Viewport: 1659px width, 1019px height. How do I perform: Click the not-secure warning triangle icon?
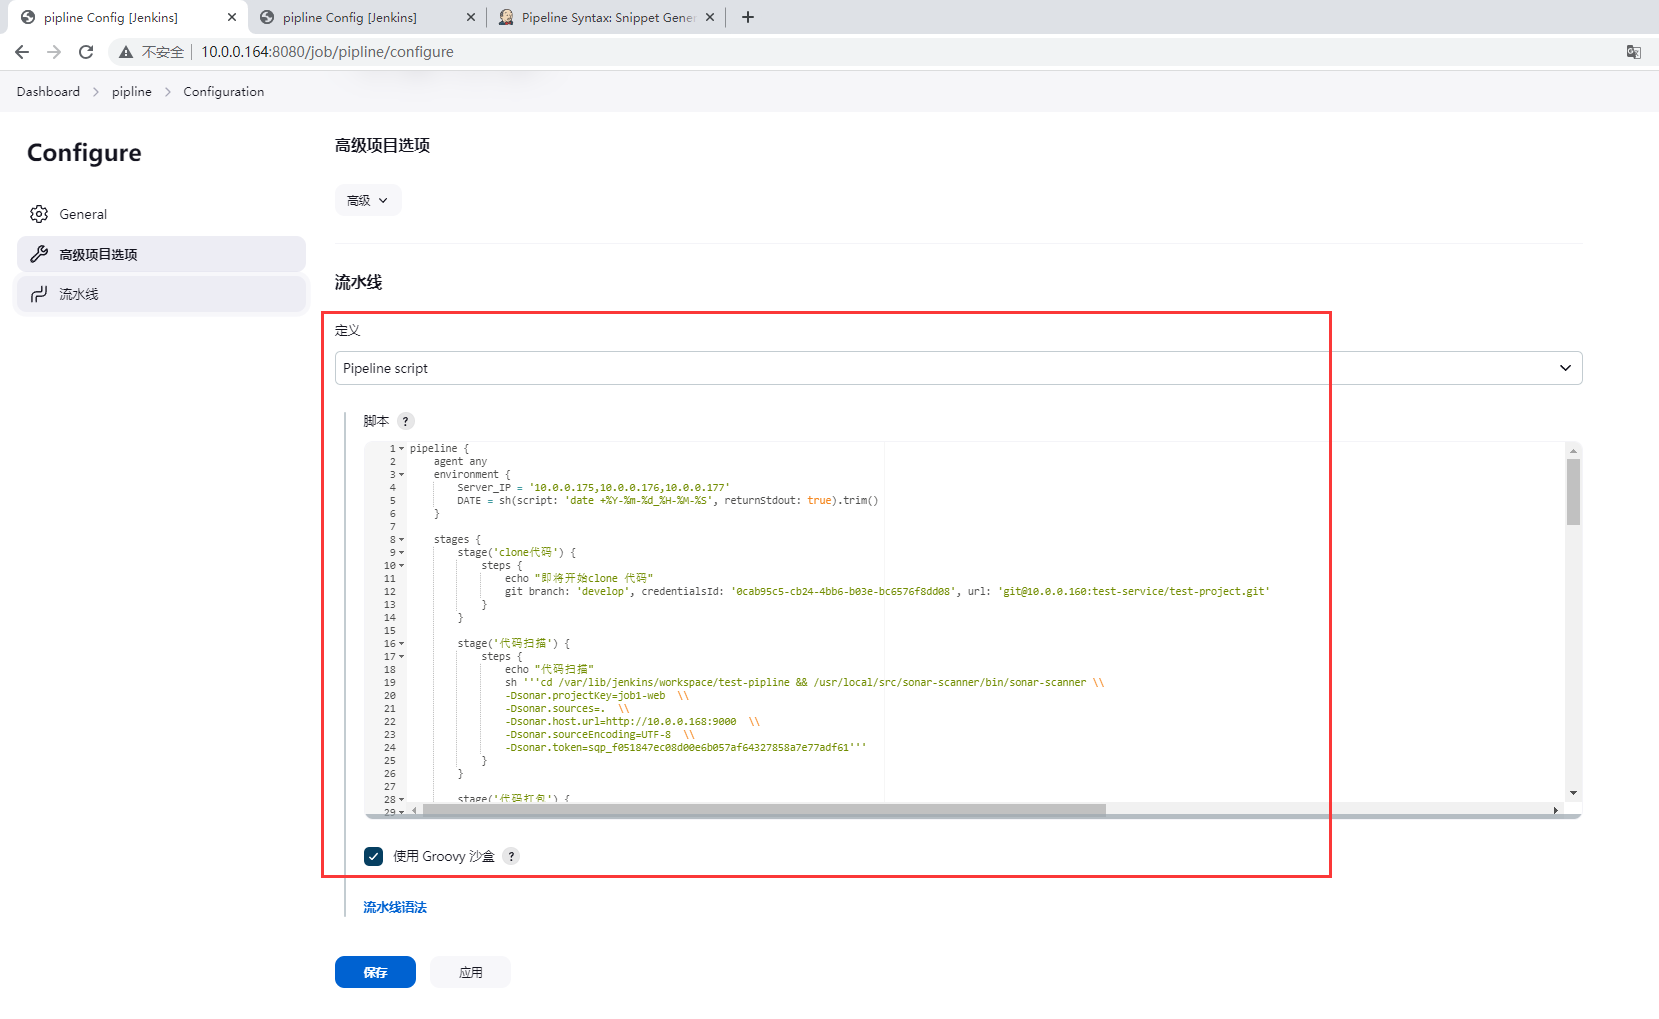click(126, 52)
